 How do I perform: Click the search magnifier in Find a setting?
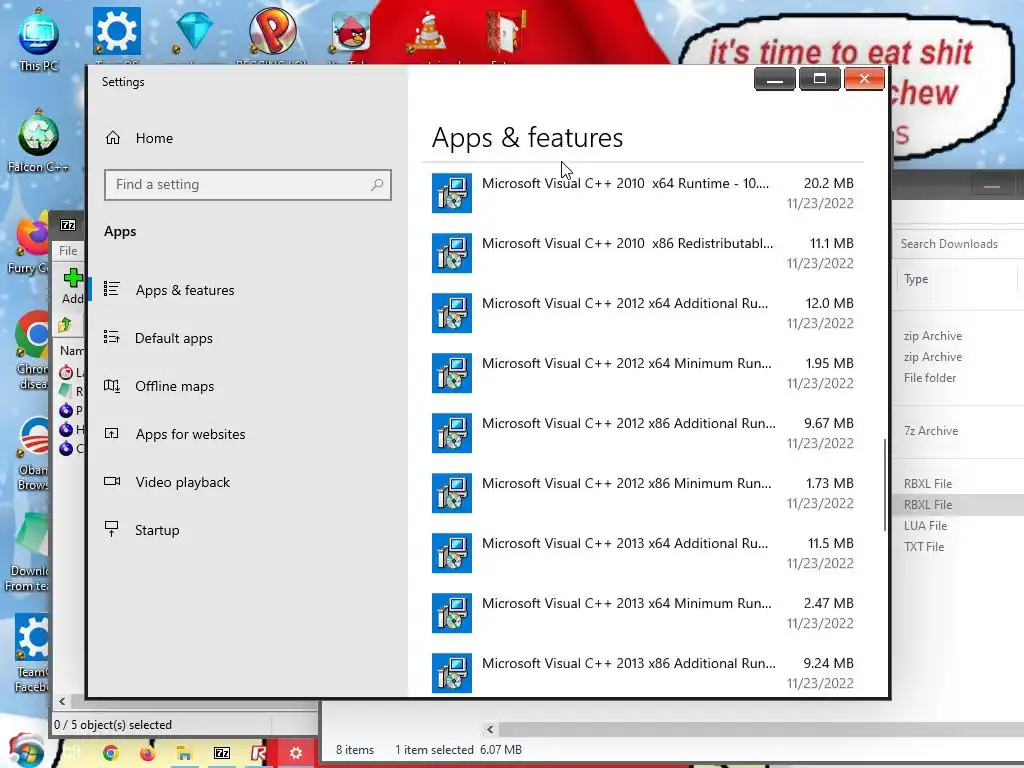point(377,185)
